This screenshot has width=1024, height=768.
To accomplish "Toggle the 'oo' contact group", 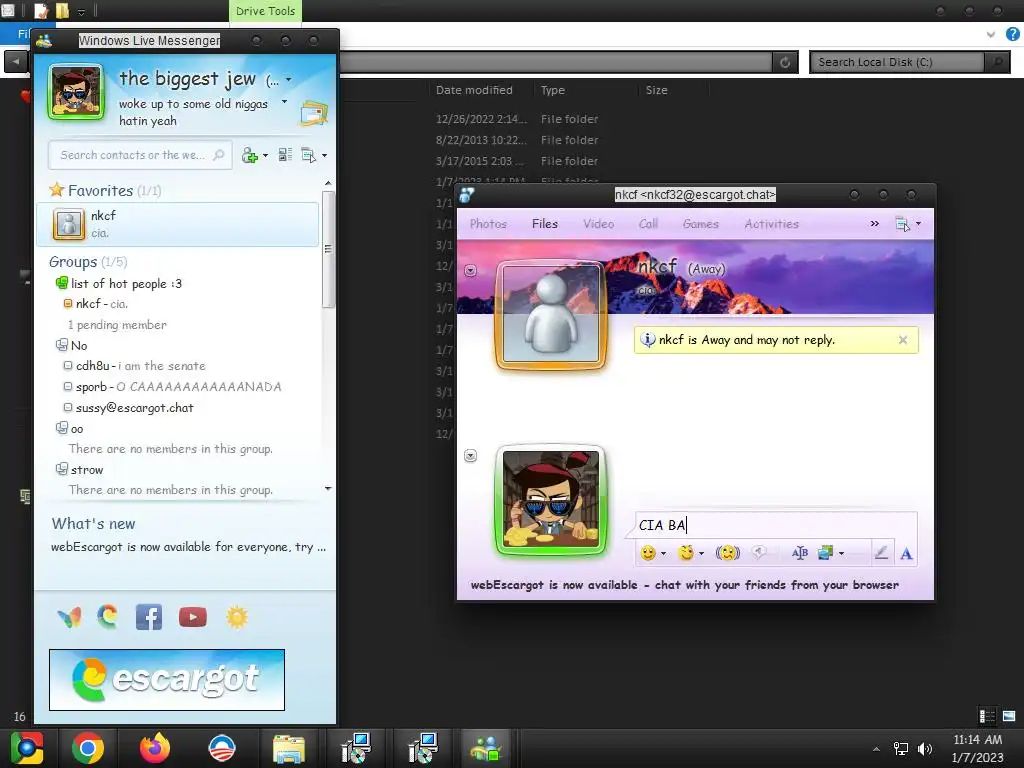I will [62, 428].
